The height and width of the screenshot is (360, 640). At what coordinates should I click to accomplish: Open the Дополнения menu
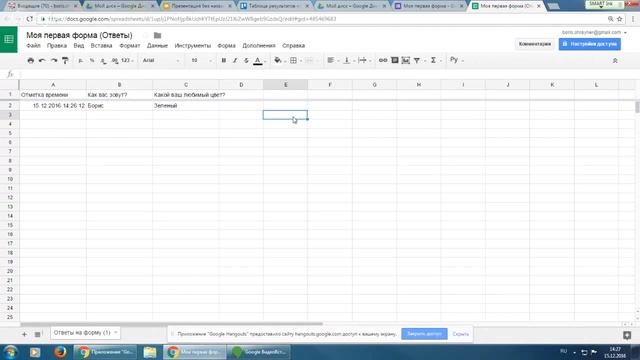(x=259, y=46)
